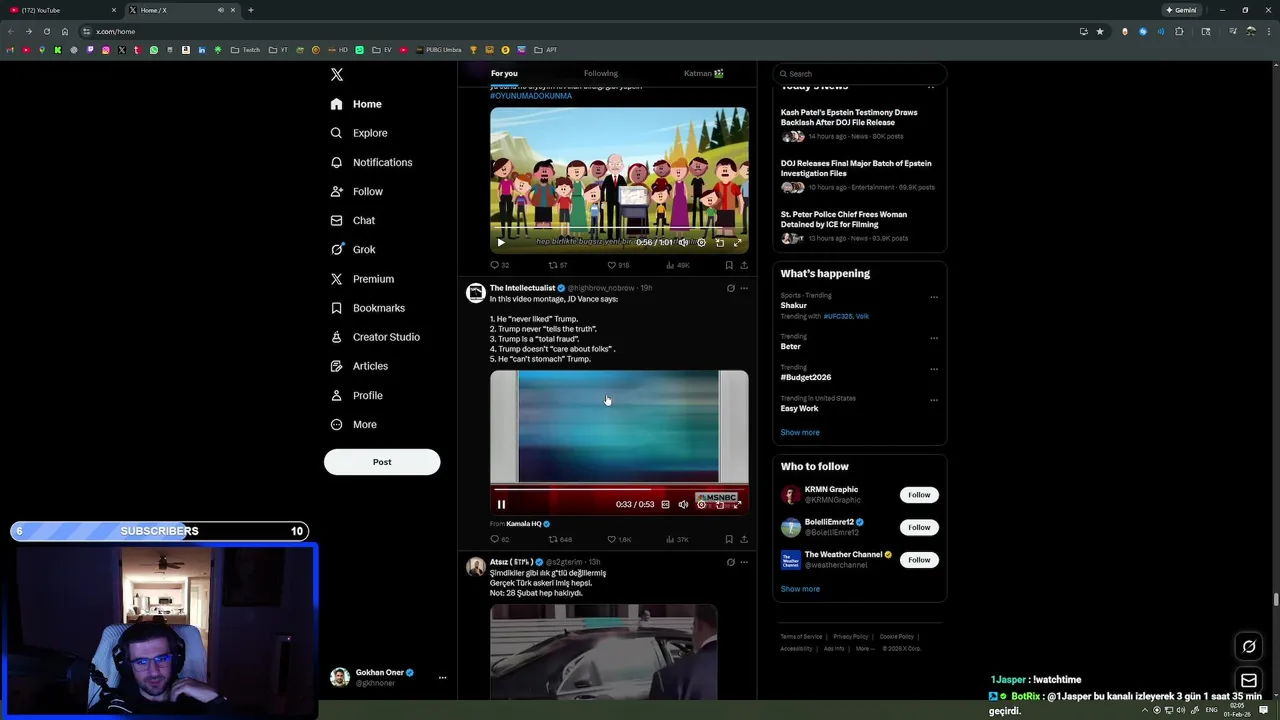Show more in What's happening
This screenshot has width=1280, height=720.
pyautogui.click(x=800, y=432)
